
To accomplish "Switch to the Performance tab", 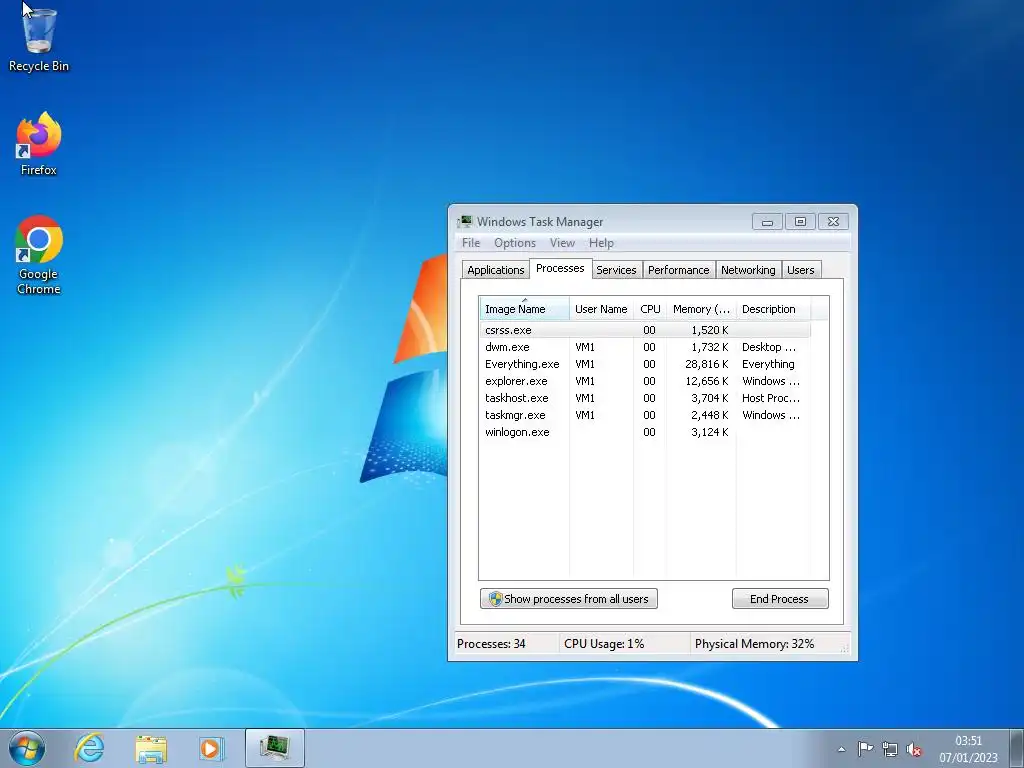I will 679,270.
